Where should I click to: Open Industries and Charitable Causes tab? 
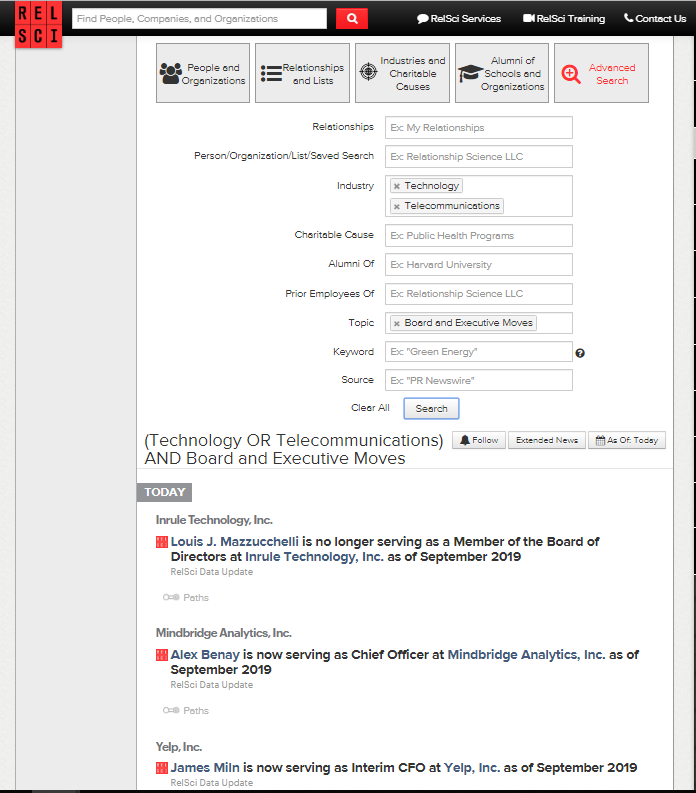pos(402,73)
